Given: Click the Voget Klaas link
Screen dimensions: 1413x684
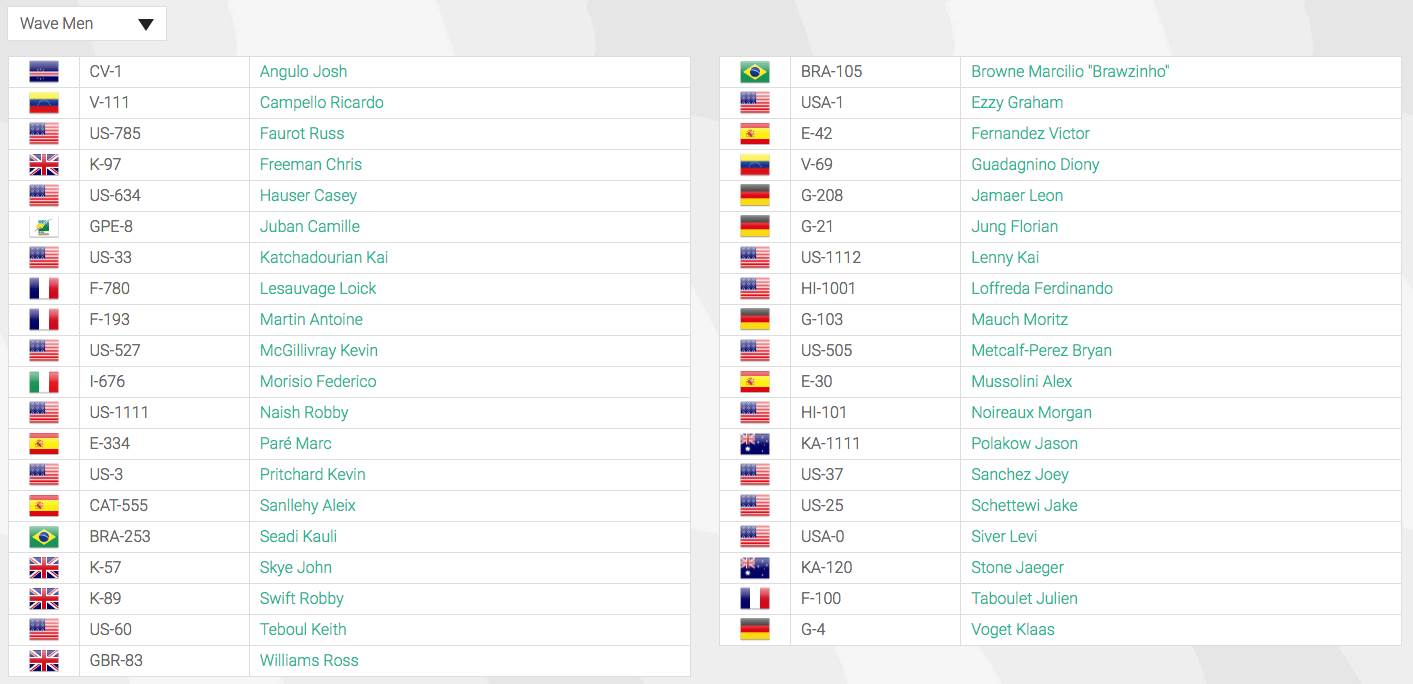Looking at the screenshot, I should click(x=1012, y=630).
